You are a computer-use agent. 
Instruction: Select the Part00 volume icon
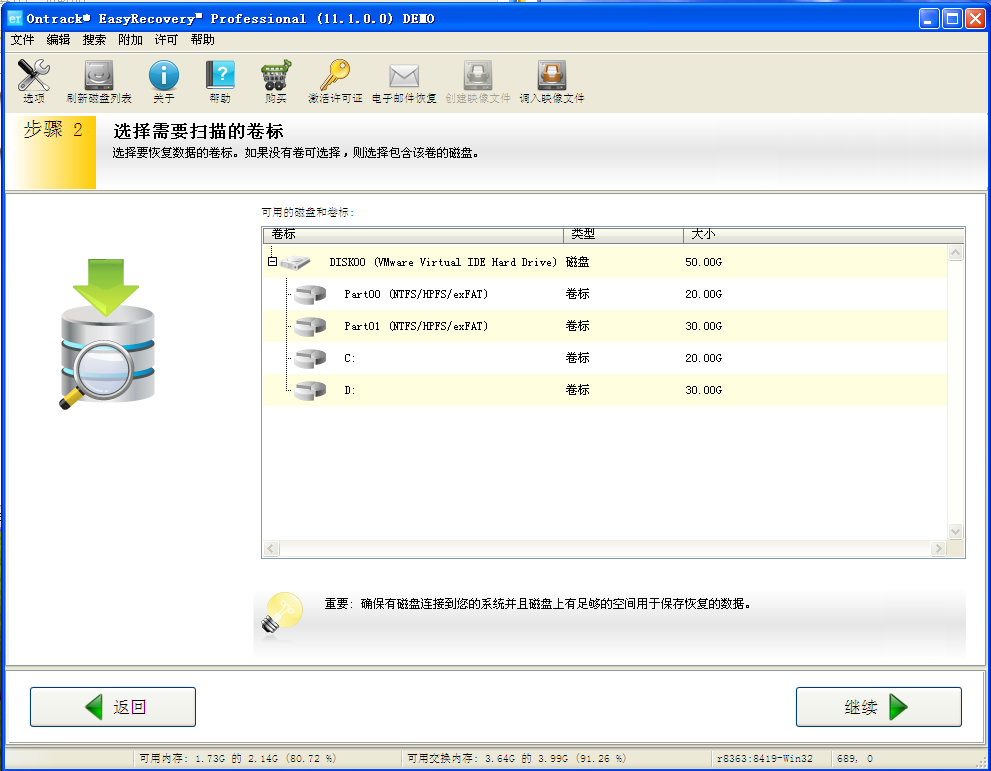pyautogui.click(x=310, y=294)
